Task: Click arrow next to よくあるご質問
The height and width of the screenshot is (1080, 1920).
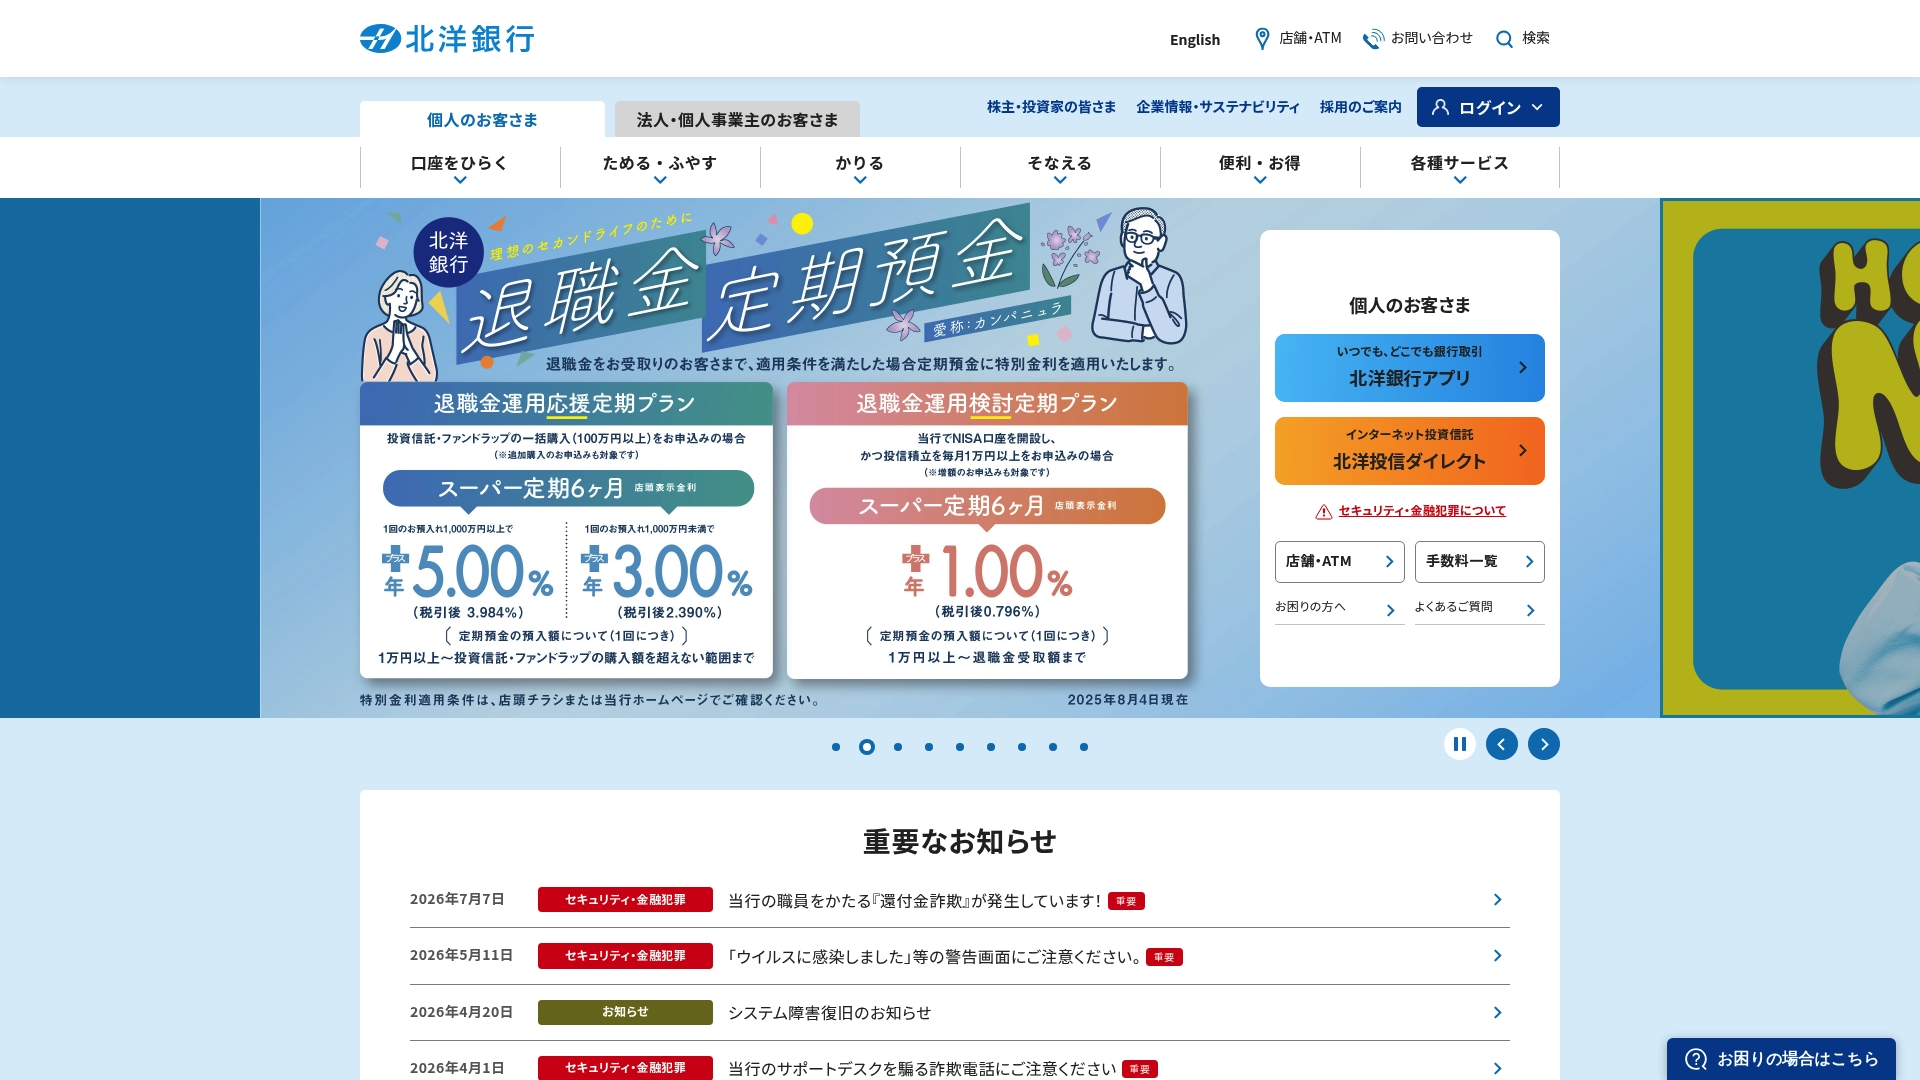Action: coord(1530,610)
